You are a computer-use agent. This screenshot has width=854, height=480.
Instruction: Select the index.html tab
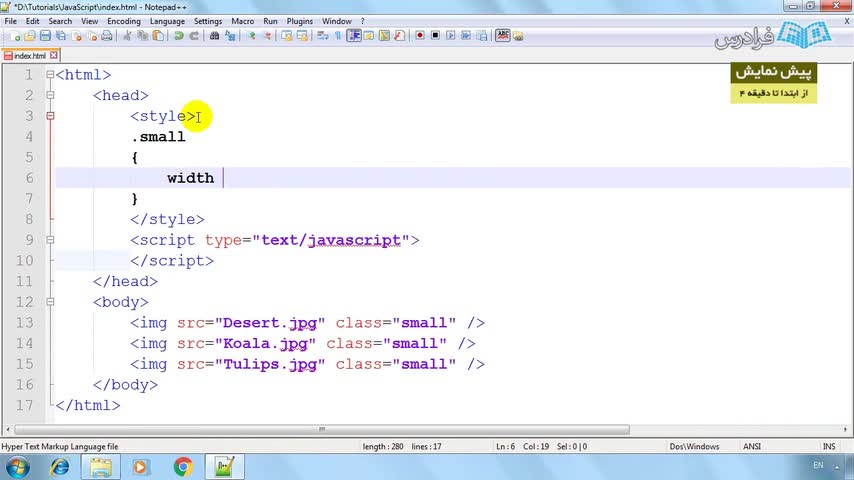tap(30, 56)
